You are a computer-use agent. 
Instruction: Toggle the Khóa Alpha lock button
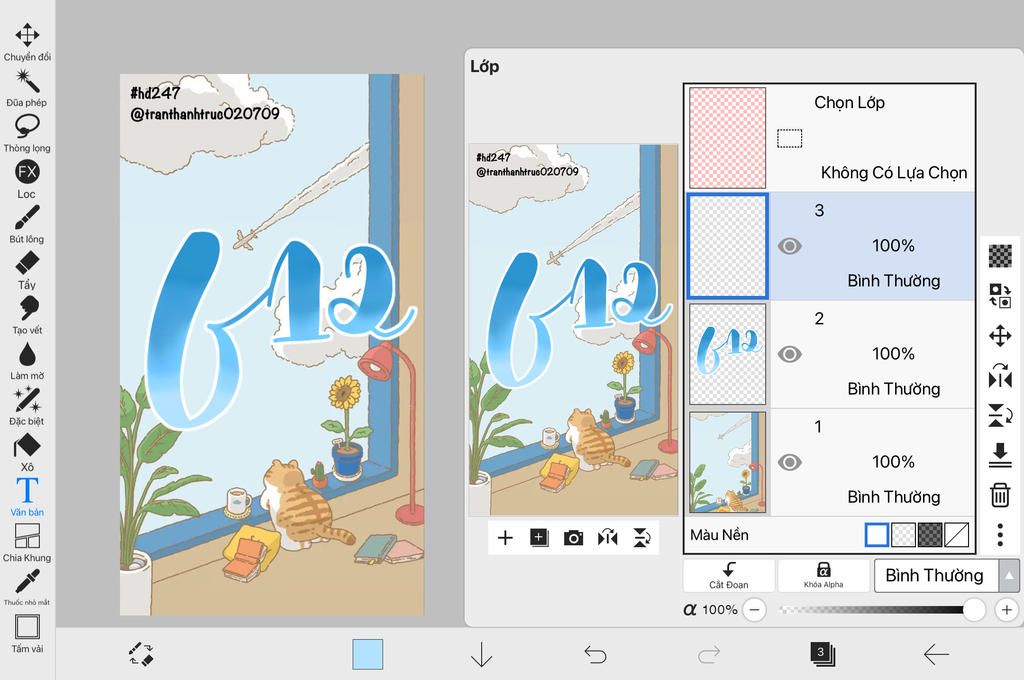pos(824,575)
